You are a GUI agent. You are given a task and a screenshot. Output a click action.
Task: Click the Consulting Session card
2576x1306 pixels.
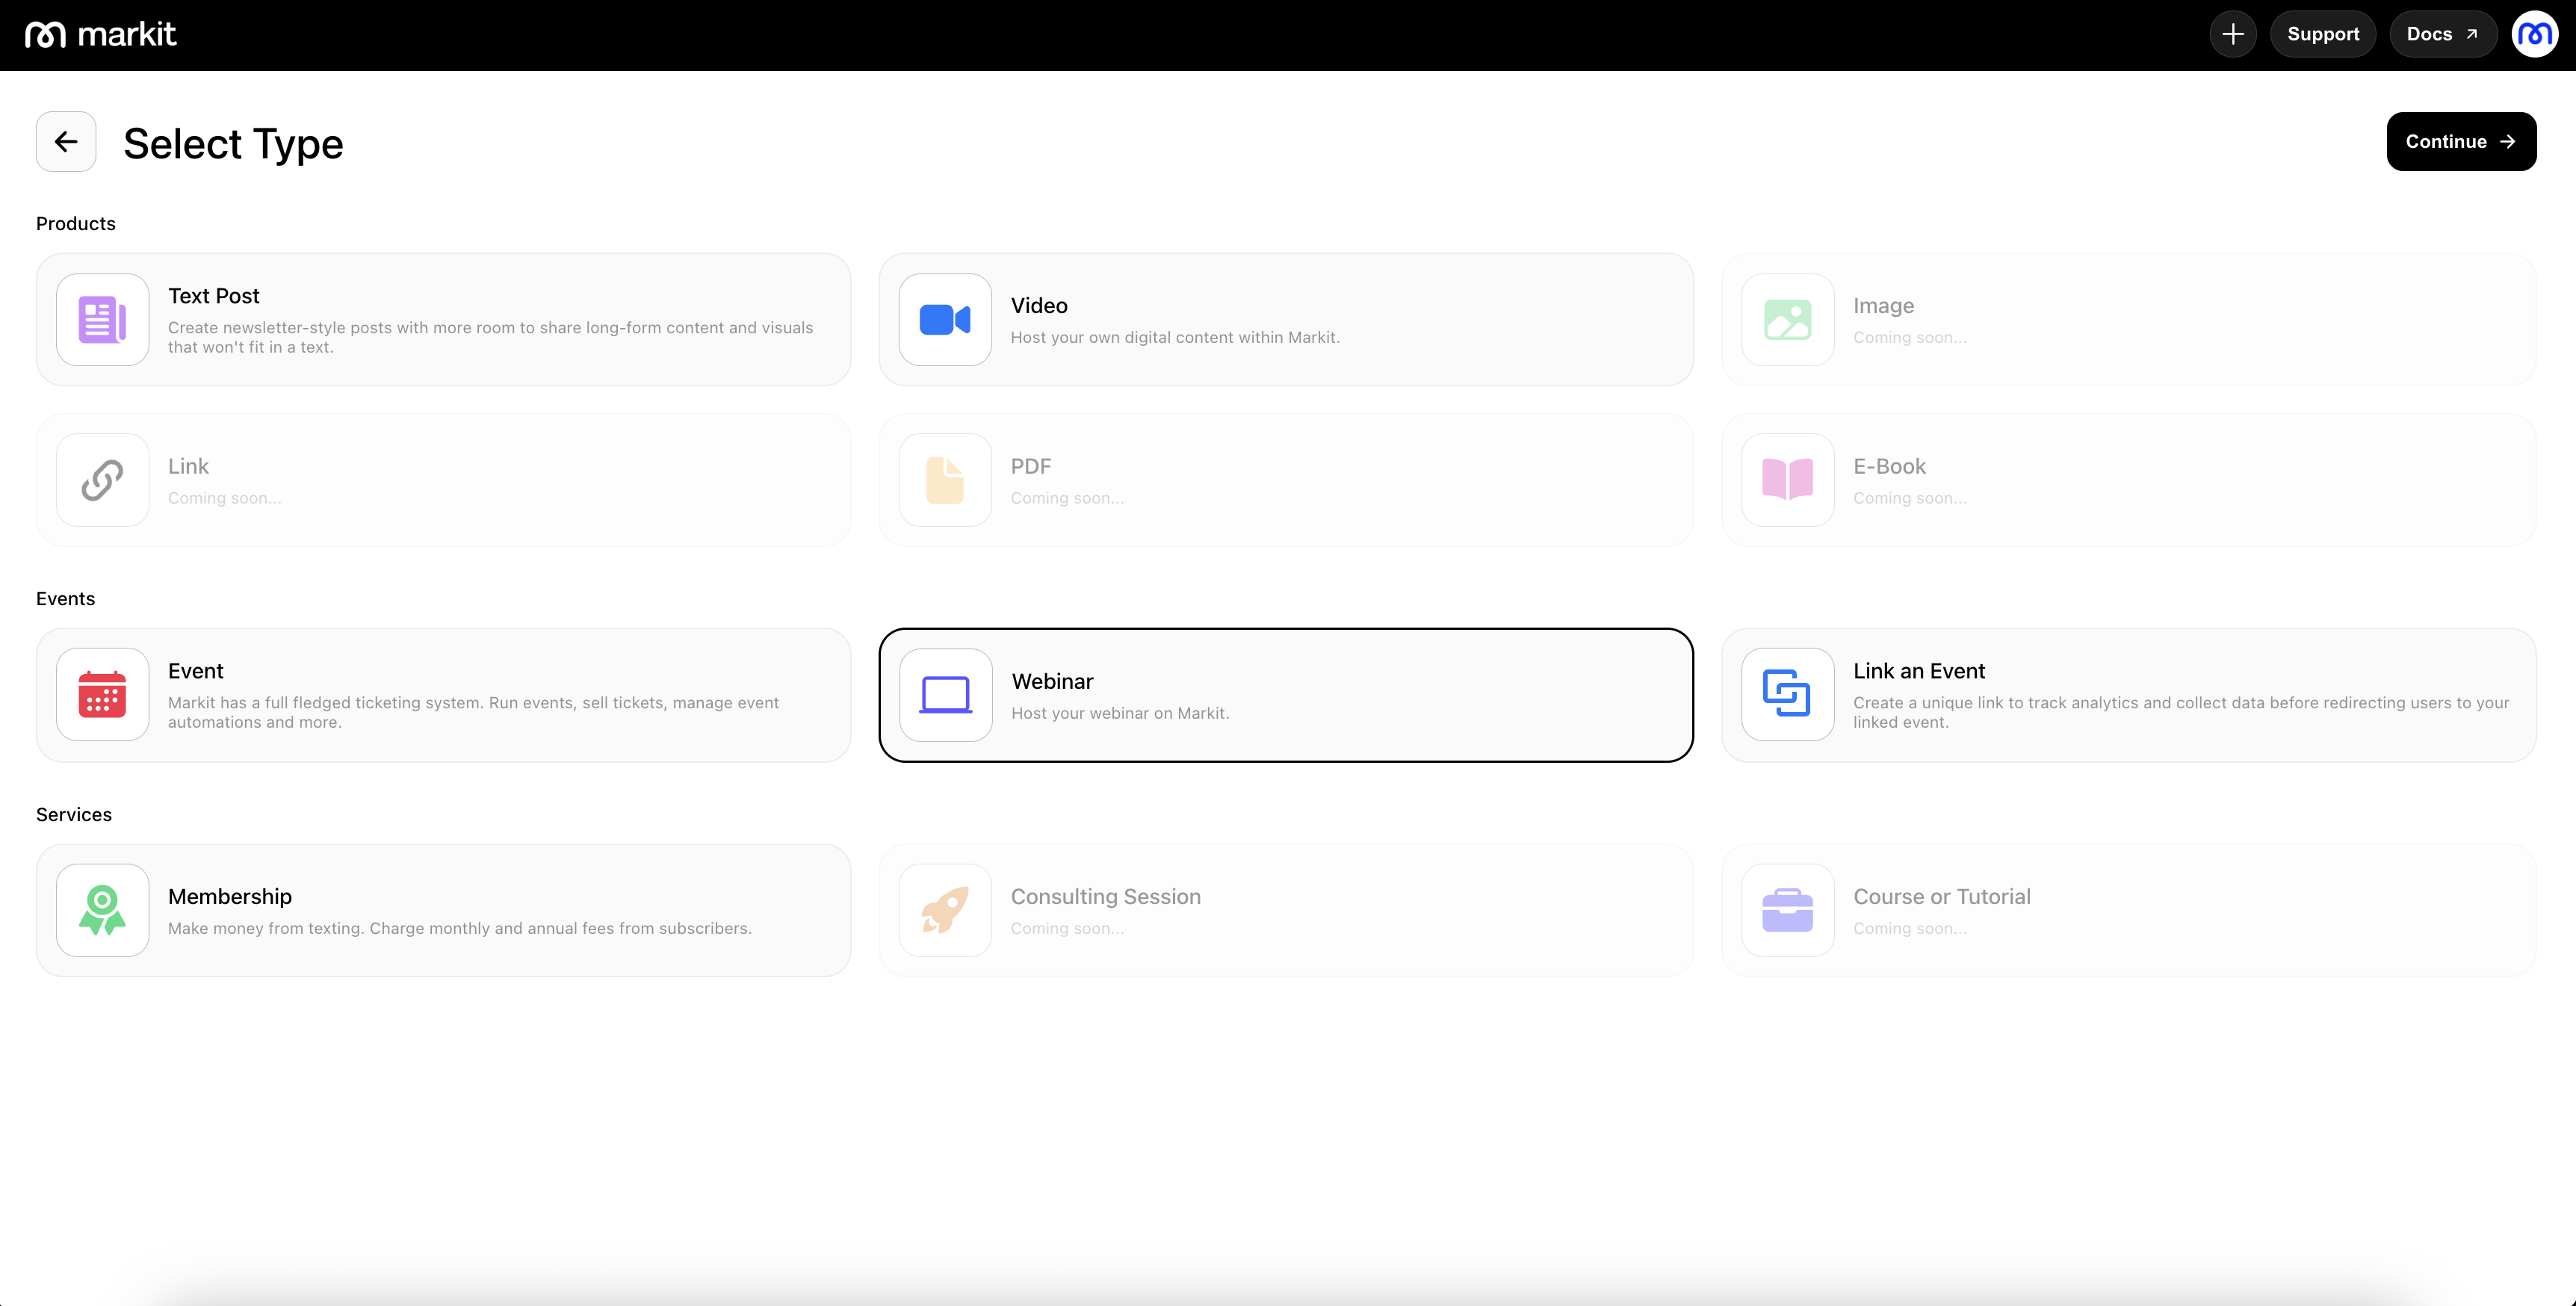tap(1286, 910)
